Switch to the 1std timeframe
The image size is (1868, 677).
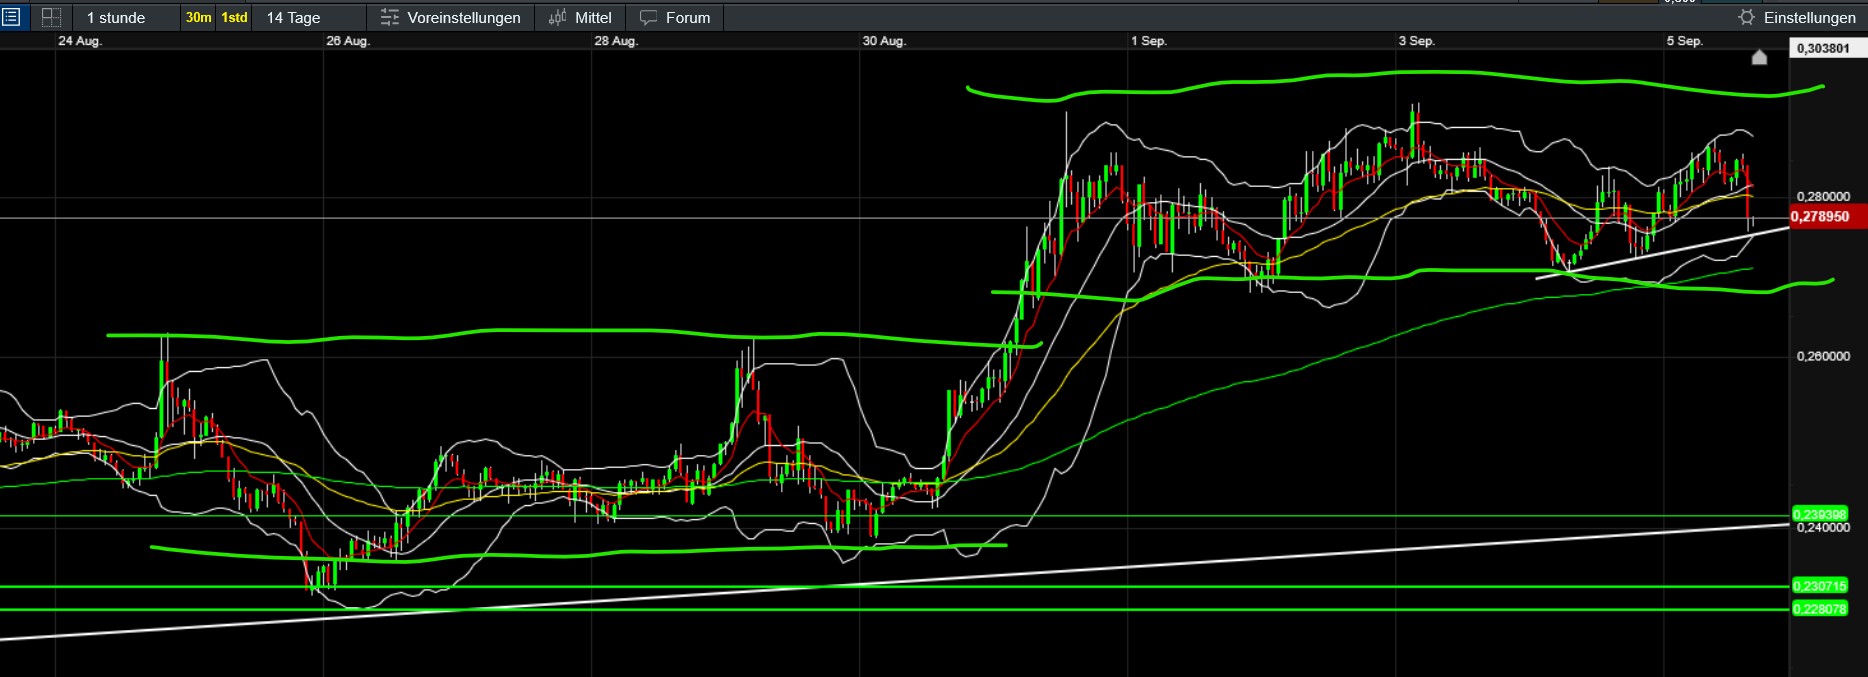234,18
